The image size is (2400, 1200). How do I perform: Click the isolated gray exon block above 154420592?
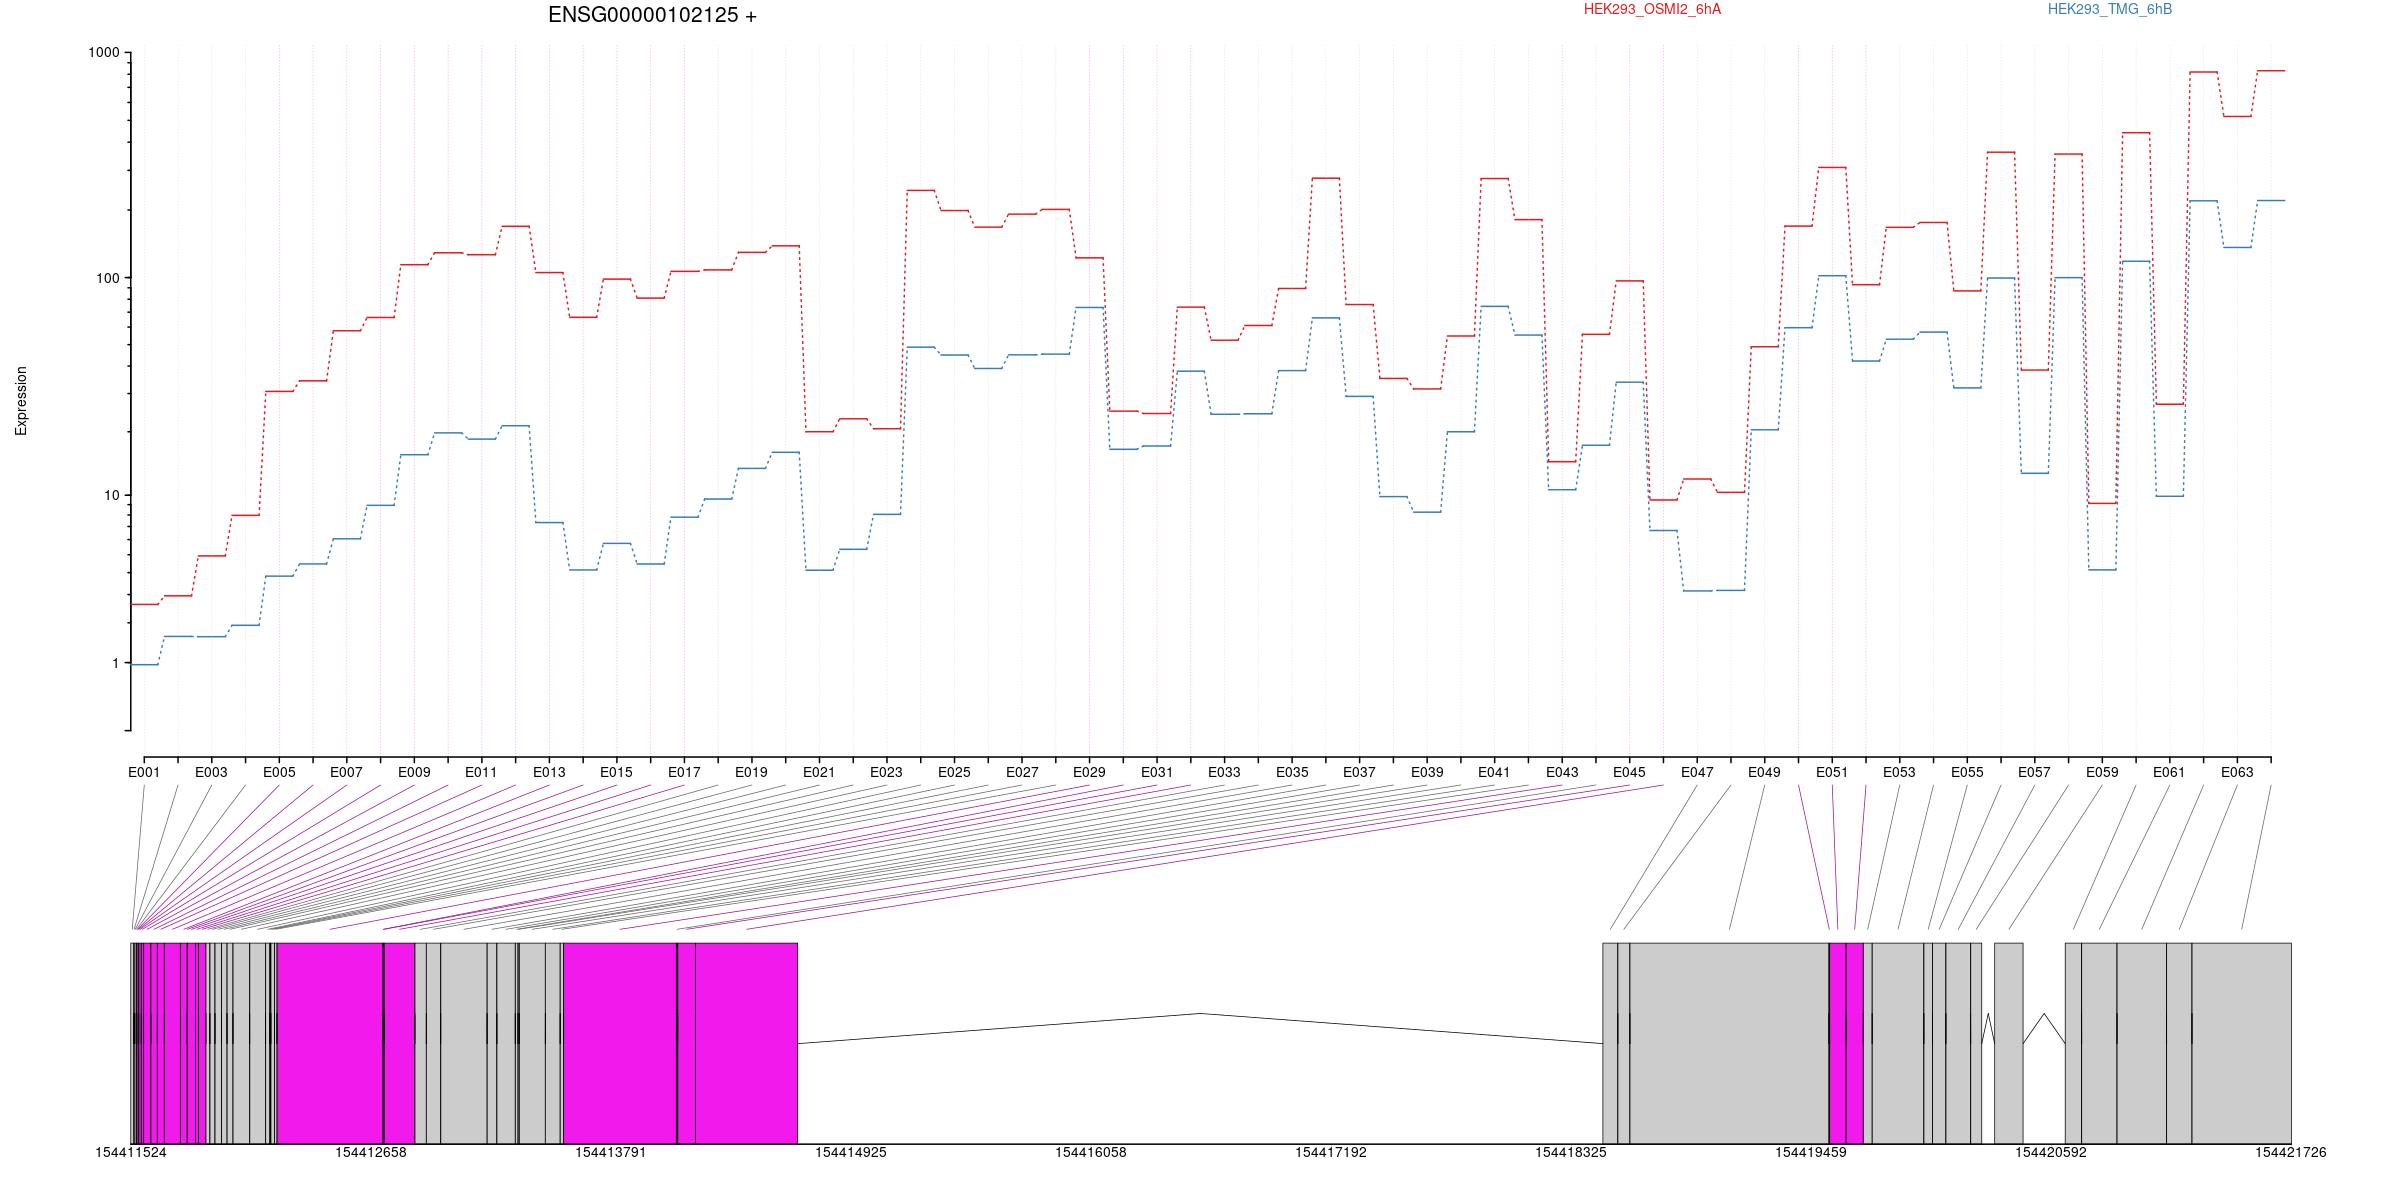(2008, 1043)
